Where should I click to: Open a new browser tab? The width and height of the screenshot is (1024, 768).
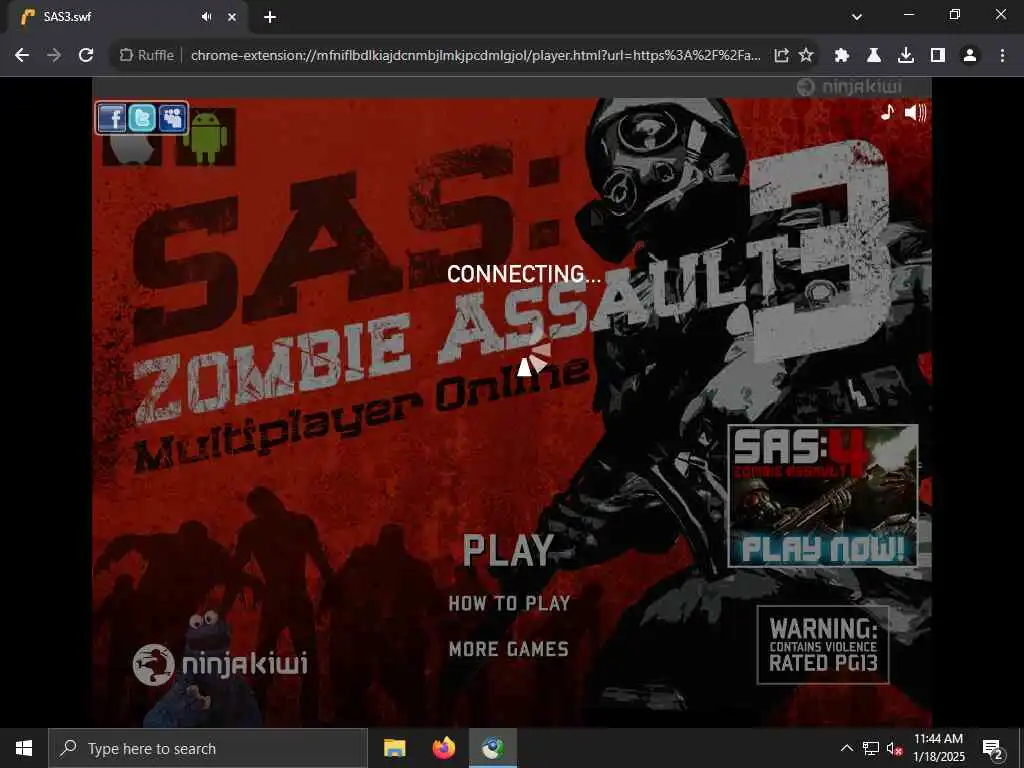click(270, 17)
